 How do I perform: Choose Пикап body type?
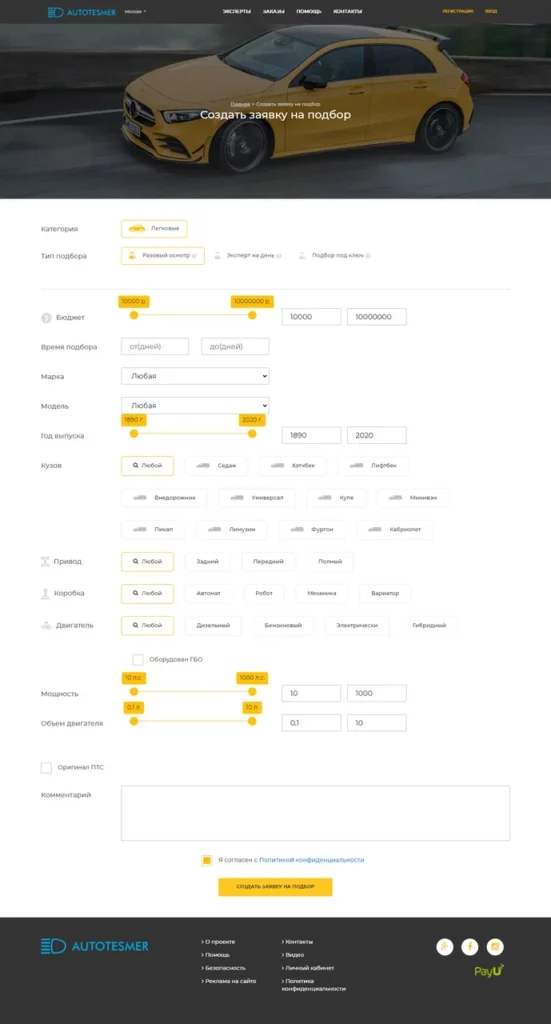pos(153,530)
